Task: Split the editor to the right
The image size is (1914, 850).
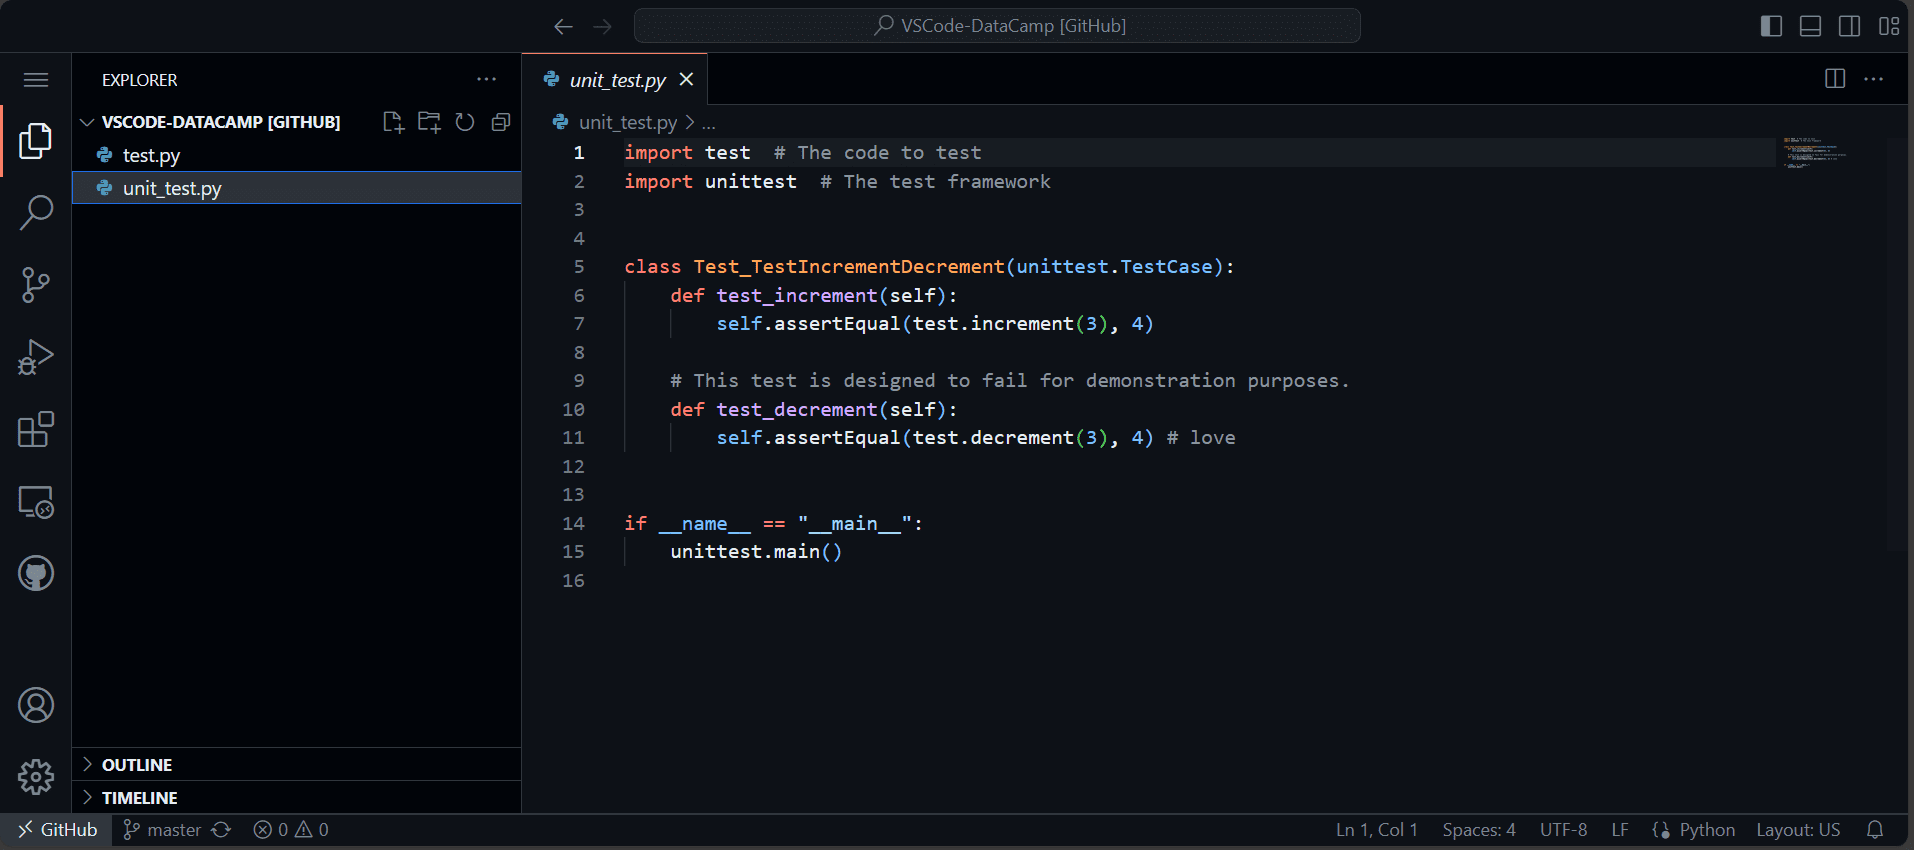Action: coord(1835,79)
